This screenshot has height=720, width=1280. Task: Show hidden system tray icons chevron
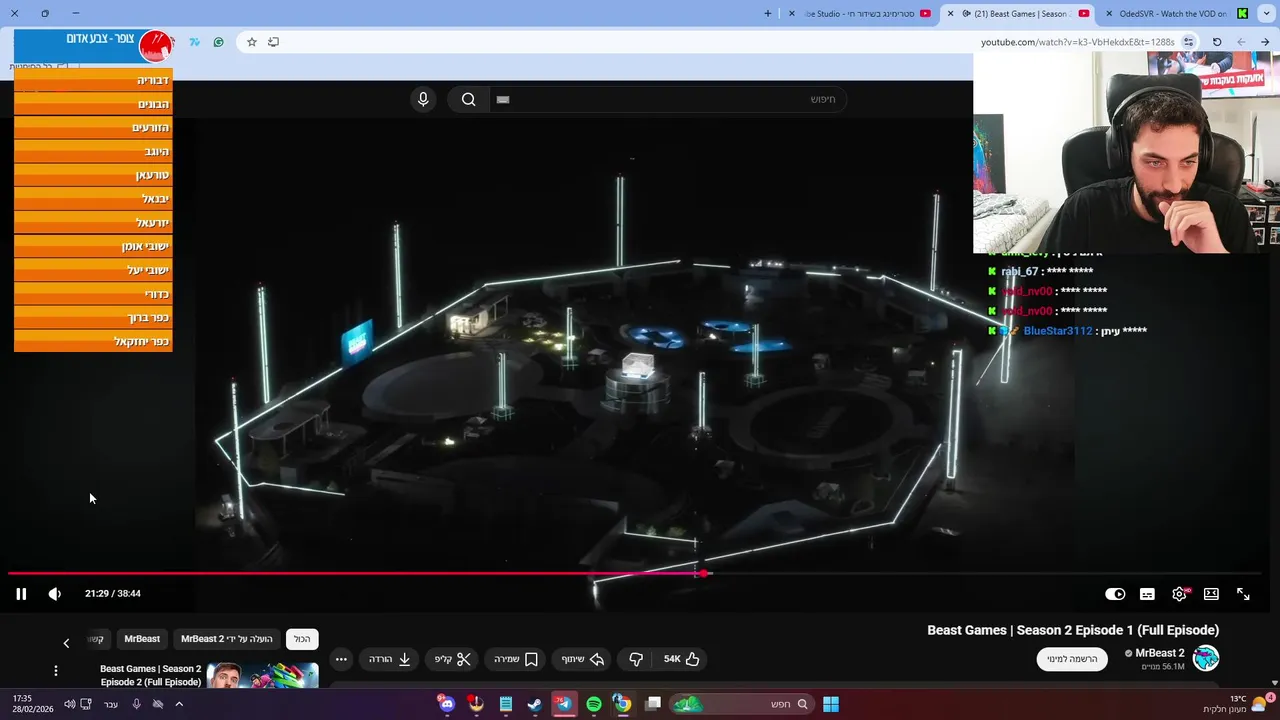pyautogui.click(x=179, y=704)
